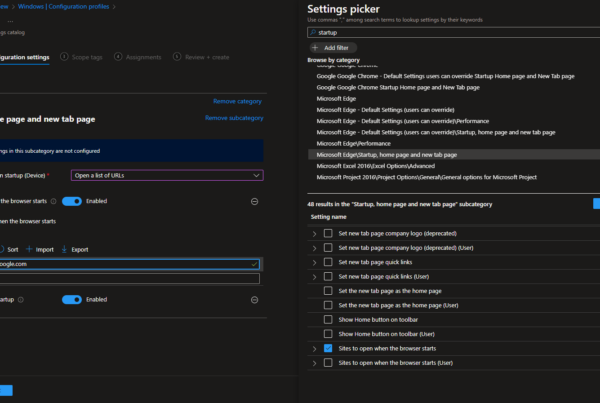The height and width of the screenshot is (403, 600).
Task: Check 'Set the new tab page as the home page'
Action: (x=328, y=291)
